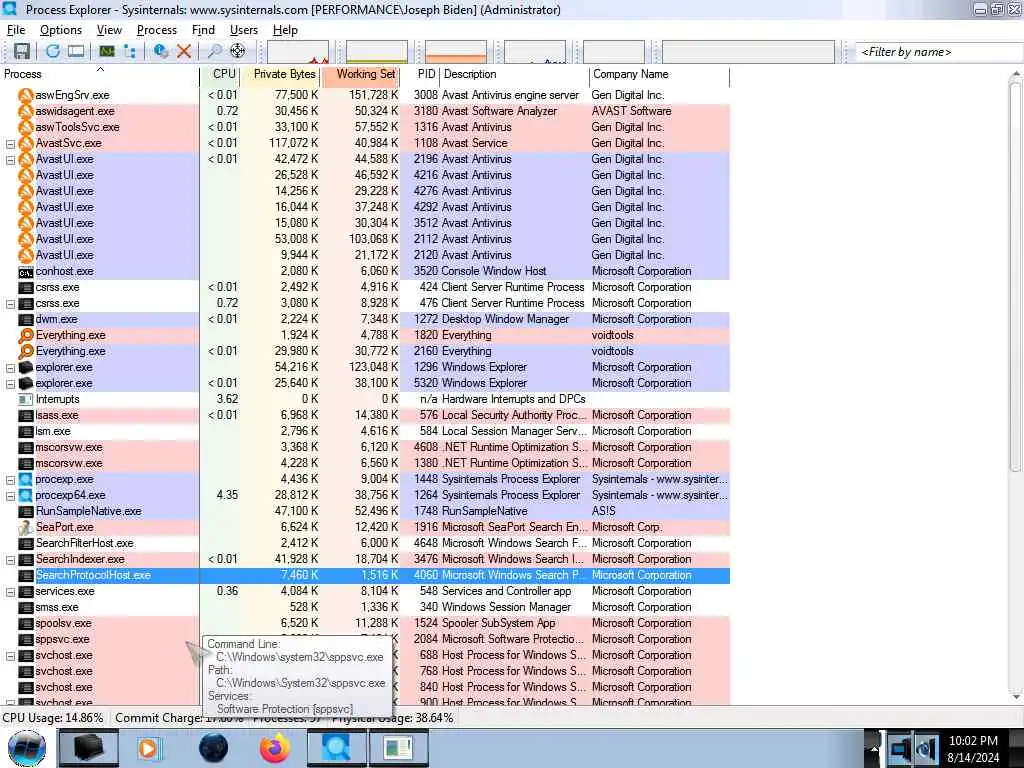Click the window-pane icon beside Refresh
The width and height of the screenshot is (1024, 768).
tap(76, 51)
